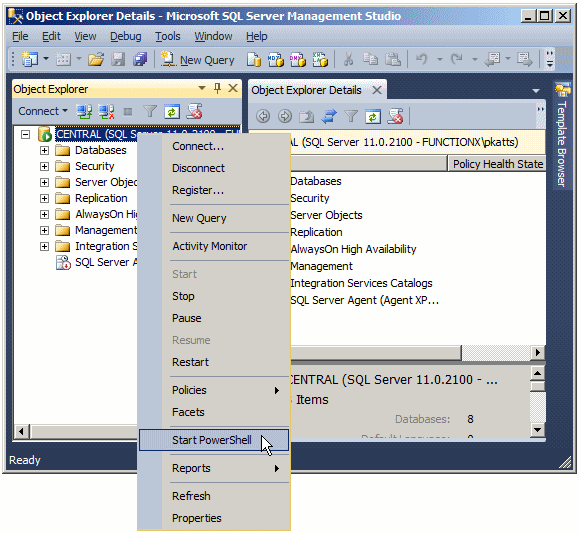Click the Stop square icon in Object Explorer
Viewport: 579px width, 534px height.
[x=128, y=112]
